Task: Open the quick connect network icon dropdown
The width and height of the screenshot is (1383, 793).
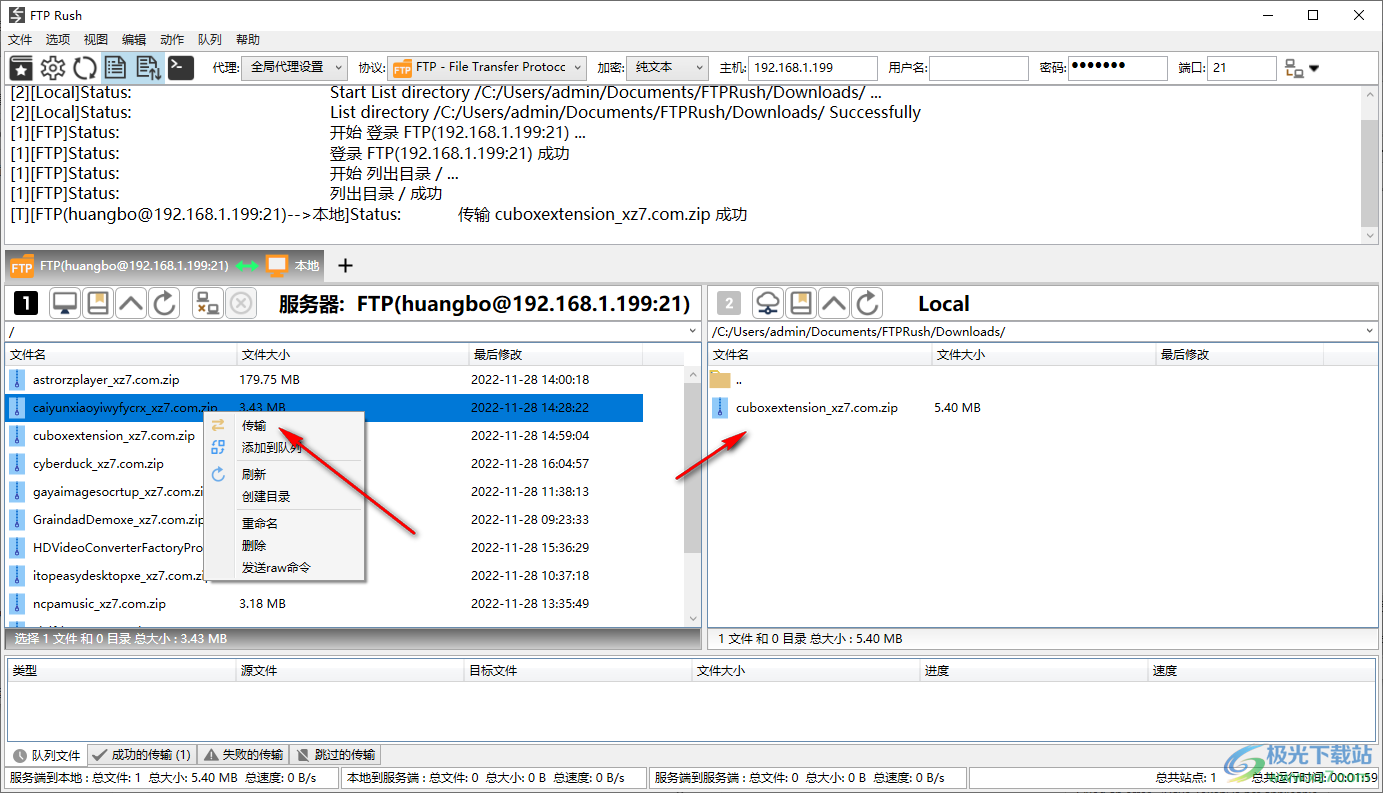Action: pos(1301,68)
